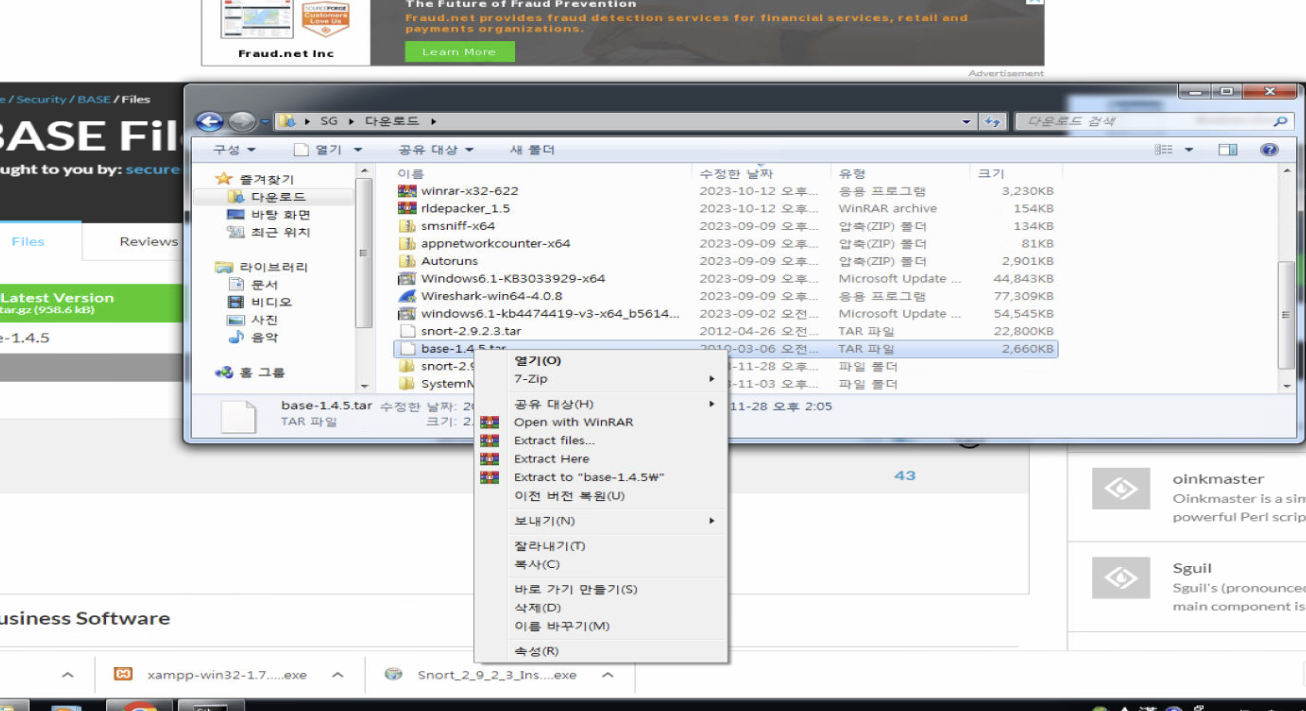Select the appnetworkcounter-x64 file row
Screen dimensions: 1306x711
(726, 244)
